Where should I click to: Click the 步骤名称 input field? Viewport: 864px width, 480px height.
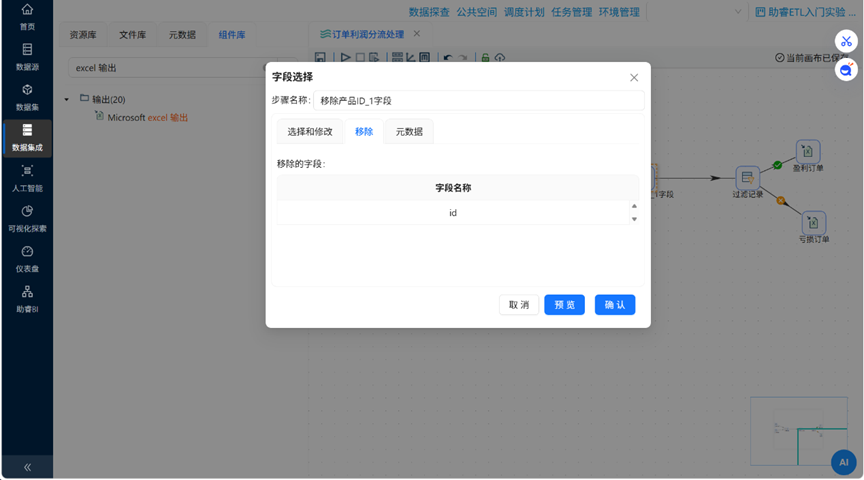pos(478,101)
